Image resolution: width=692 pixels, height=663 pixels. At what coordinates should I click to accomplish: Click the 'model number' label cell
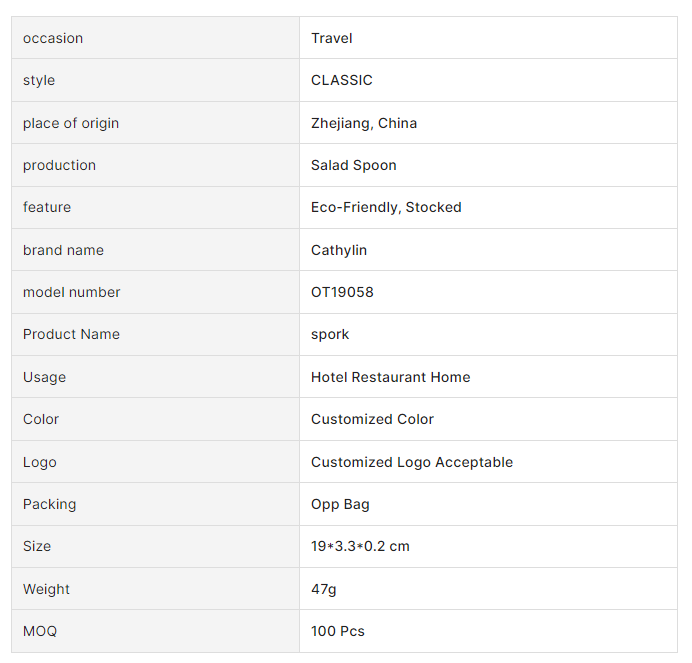click(x=71, y=292)
